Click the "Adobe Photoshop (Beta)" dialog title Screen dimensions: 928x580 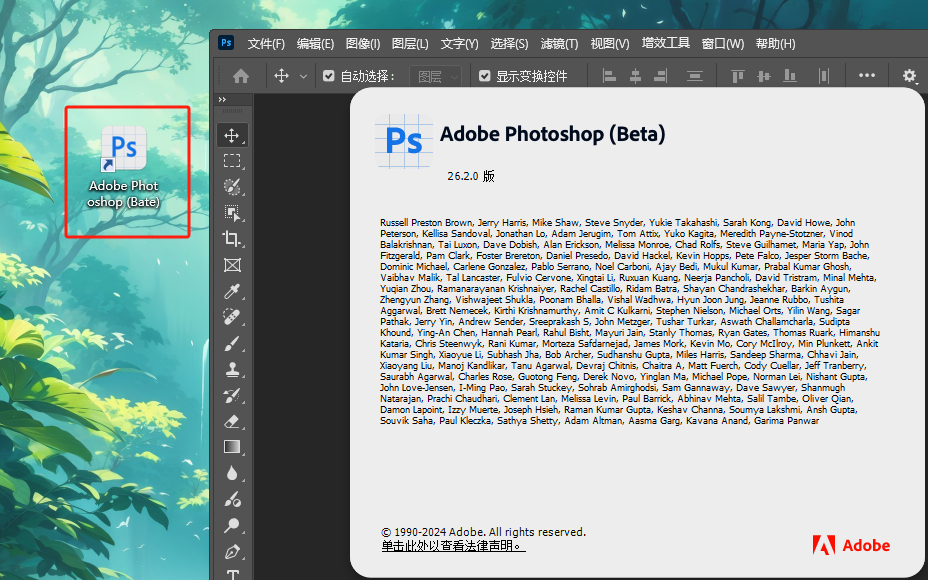553,134
